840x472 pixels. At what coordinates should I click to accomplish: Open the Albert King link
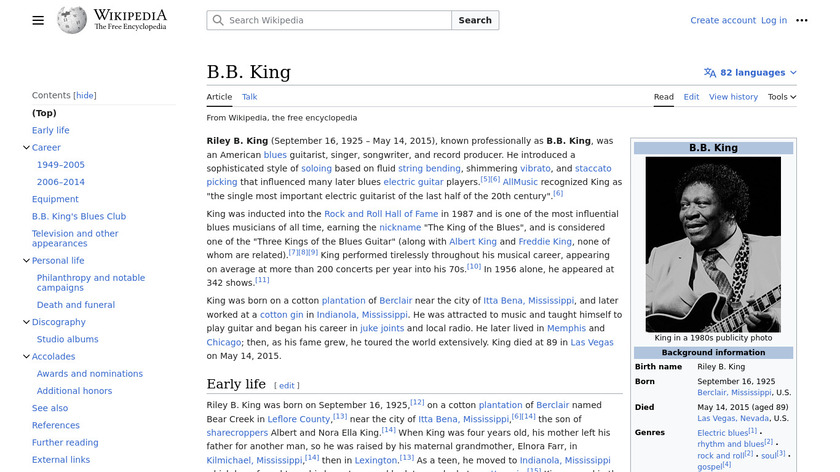(x=472, y=242)
